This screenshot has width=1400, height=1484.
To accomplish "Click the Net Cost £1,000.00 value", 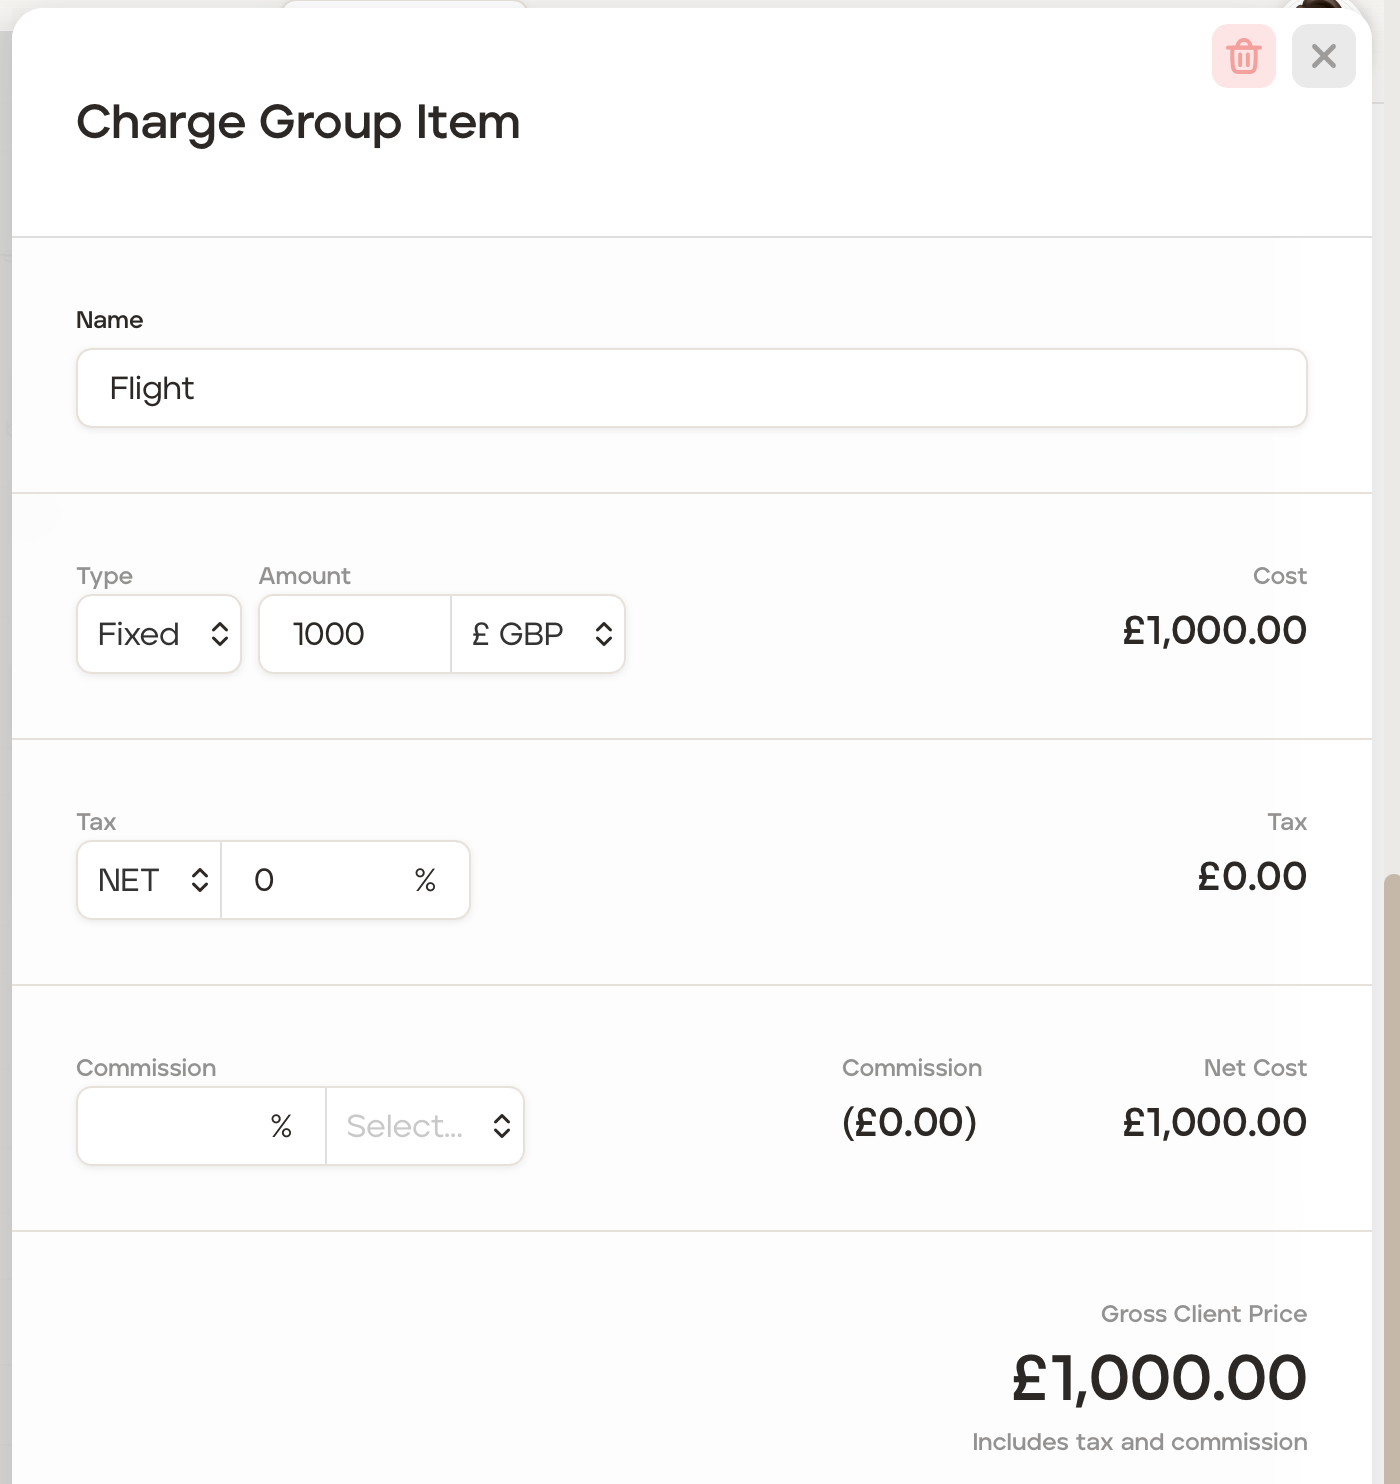I will [x=1214, y=1122].
